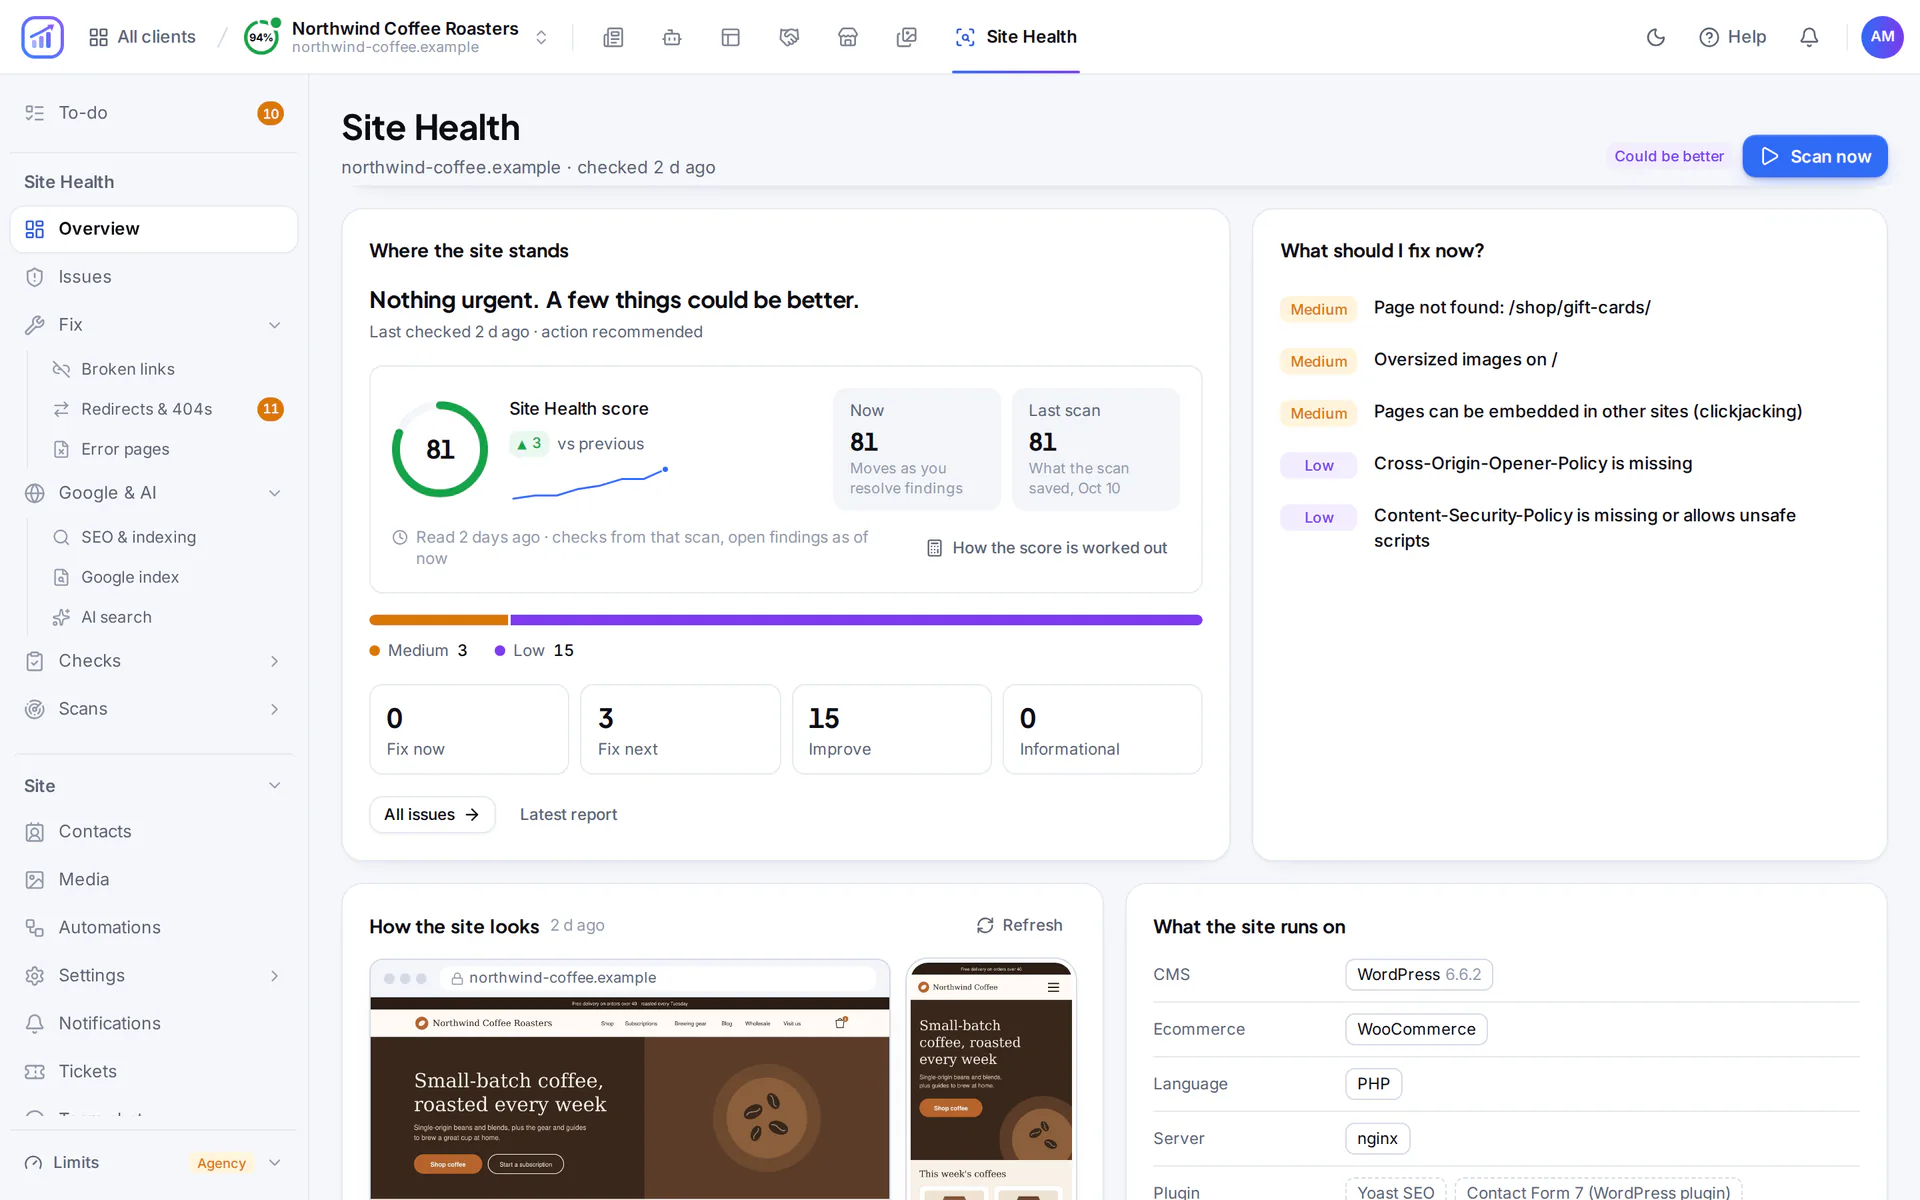Open notifications bell in the header
This screenshot has height=1200, width=1920.
[1809, 37]
